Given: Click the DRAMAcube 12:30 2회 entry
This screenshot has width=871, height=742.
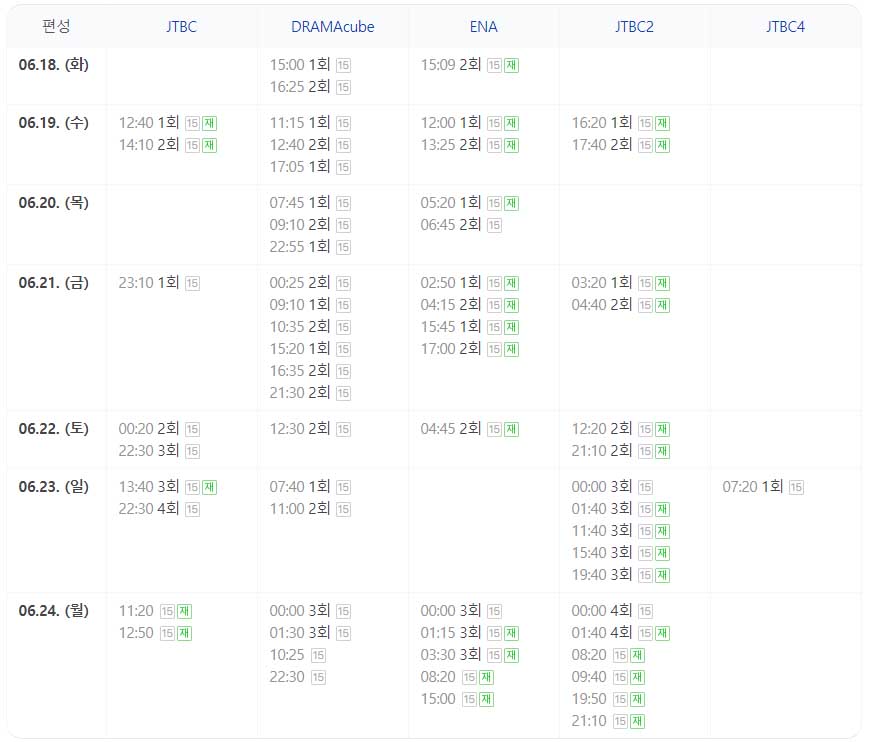Looking at the screenshot, I should pos(300,428).
